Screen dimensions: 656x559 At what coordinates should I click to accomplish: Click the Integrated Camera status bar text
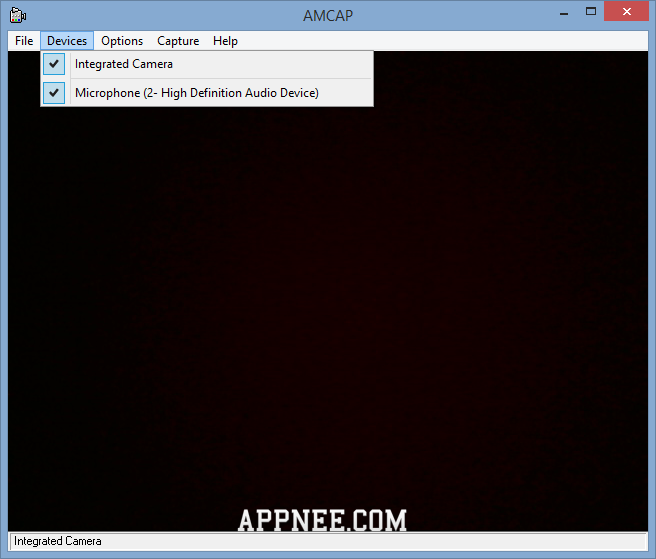pyautogui.click(x=58, y=541)
